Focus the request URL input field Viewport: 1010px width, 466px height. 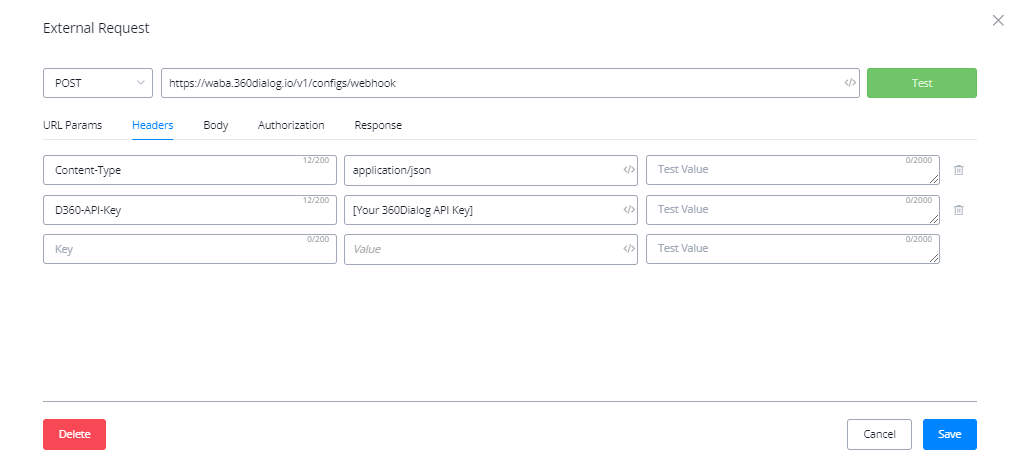point(500,83)
